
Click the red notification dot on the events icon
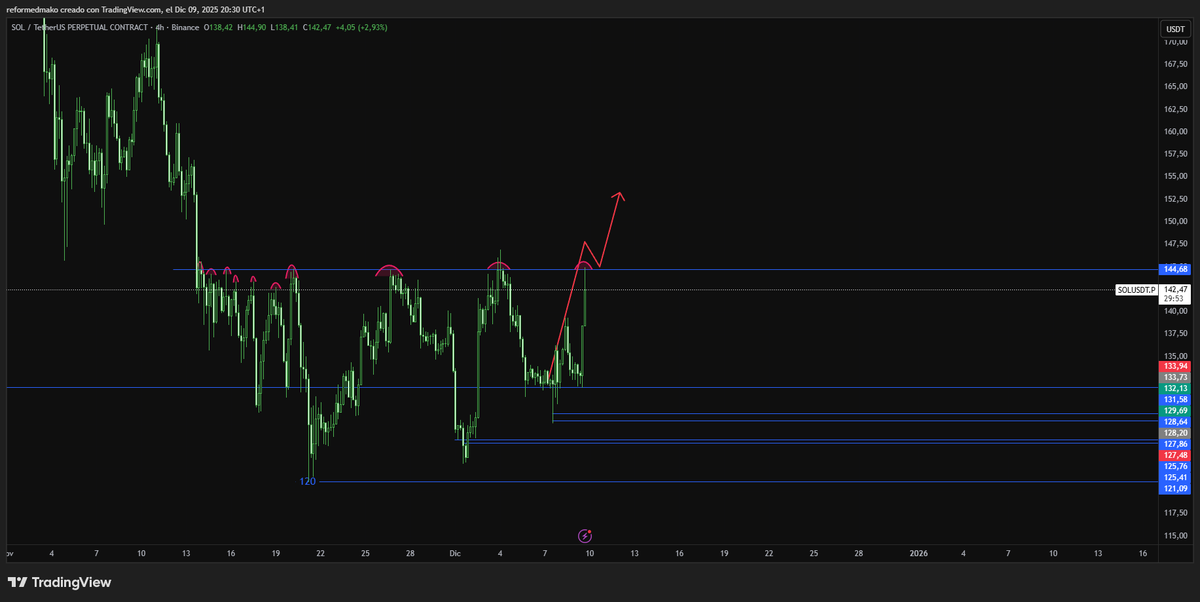[x=590, y=531]
